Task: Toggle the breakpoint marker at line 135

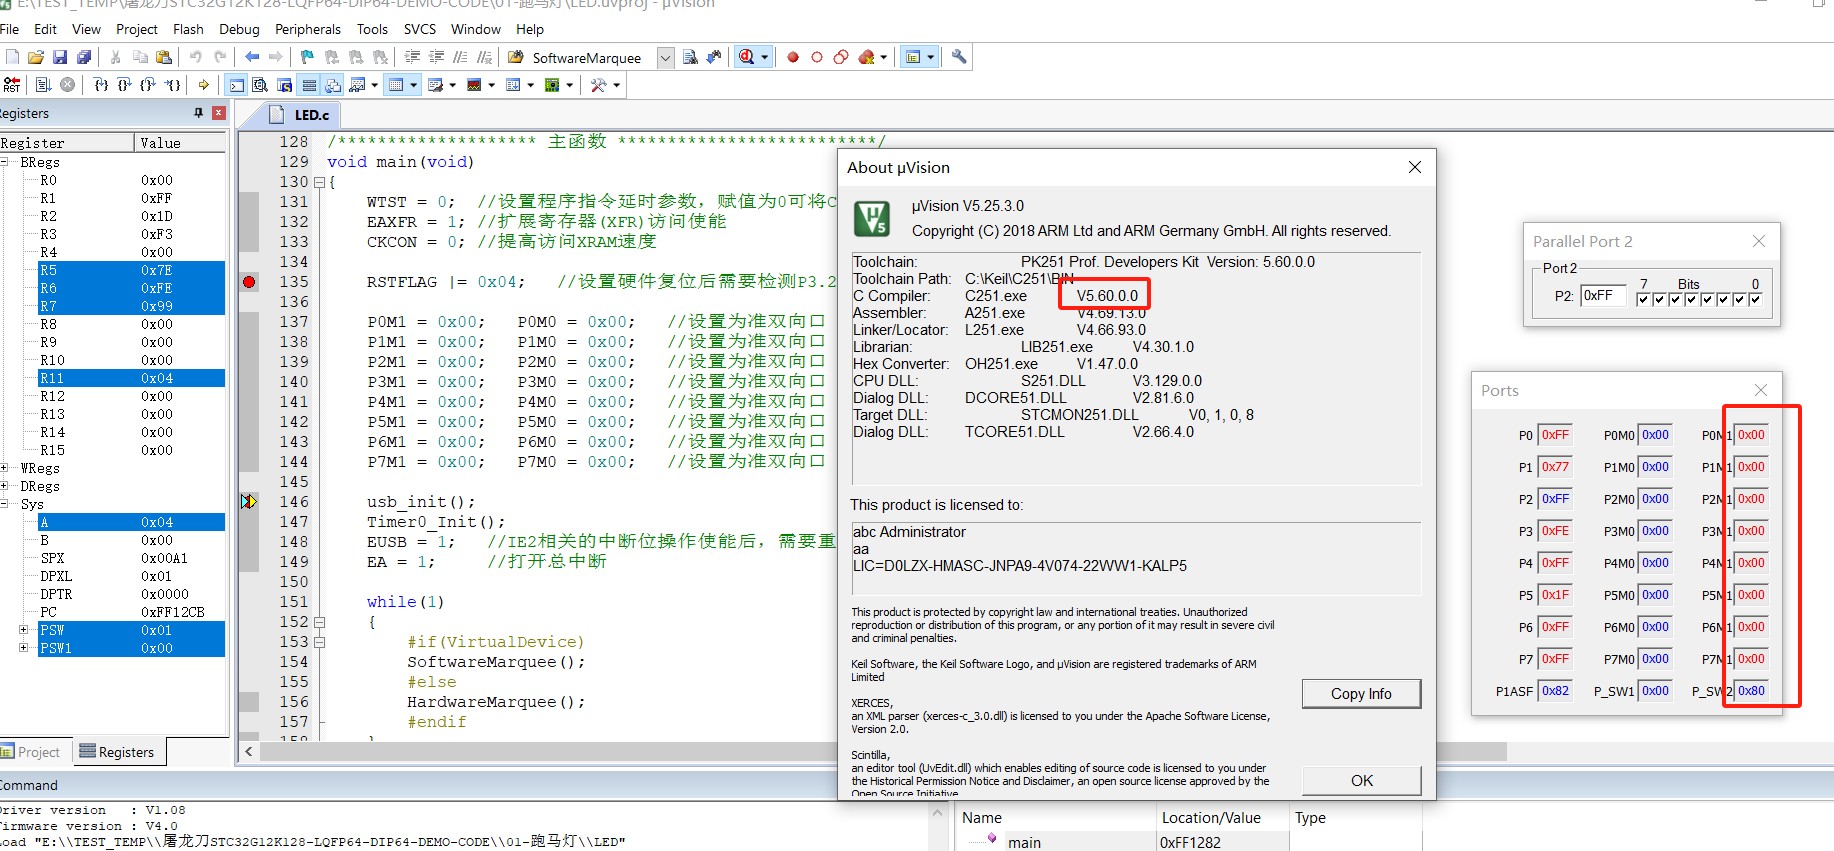Action: pos(249,282)
